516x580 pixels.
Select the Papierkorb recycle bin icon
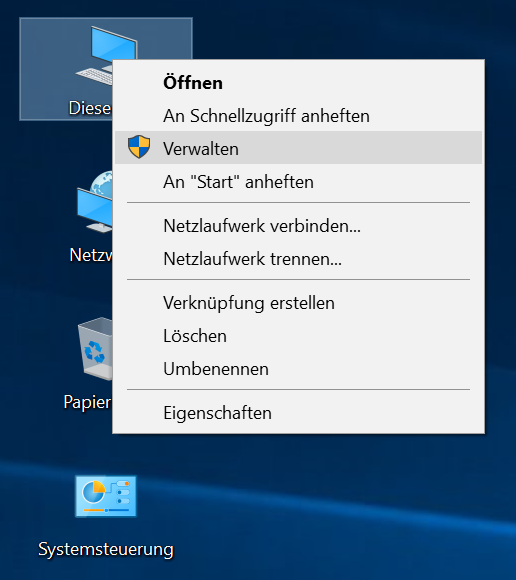click(95, 349)
